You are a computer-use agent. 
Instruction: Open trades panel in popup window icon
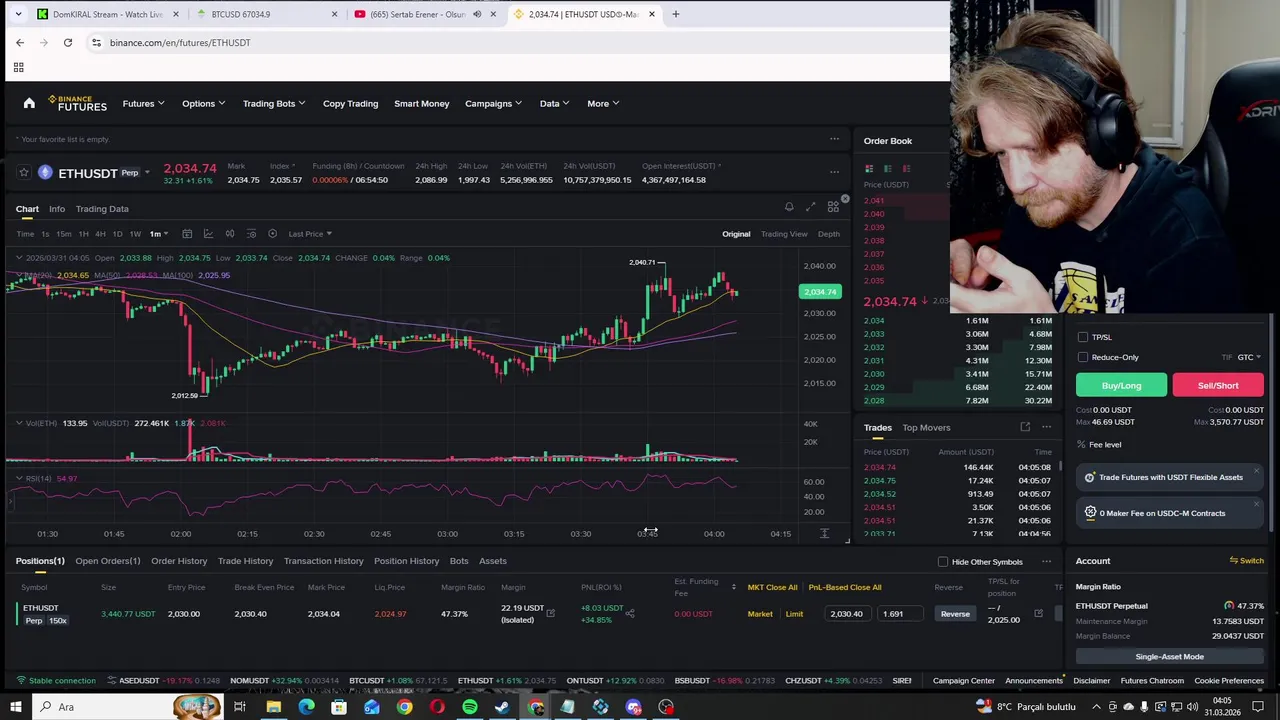pyautogui.click(x=1025, y=427)
